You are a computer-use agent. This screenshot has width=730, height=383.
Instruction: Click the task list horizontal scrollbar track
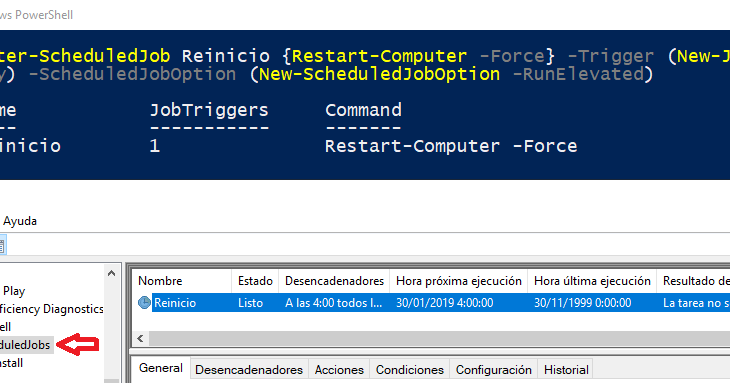point(439,338)
